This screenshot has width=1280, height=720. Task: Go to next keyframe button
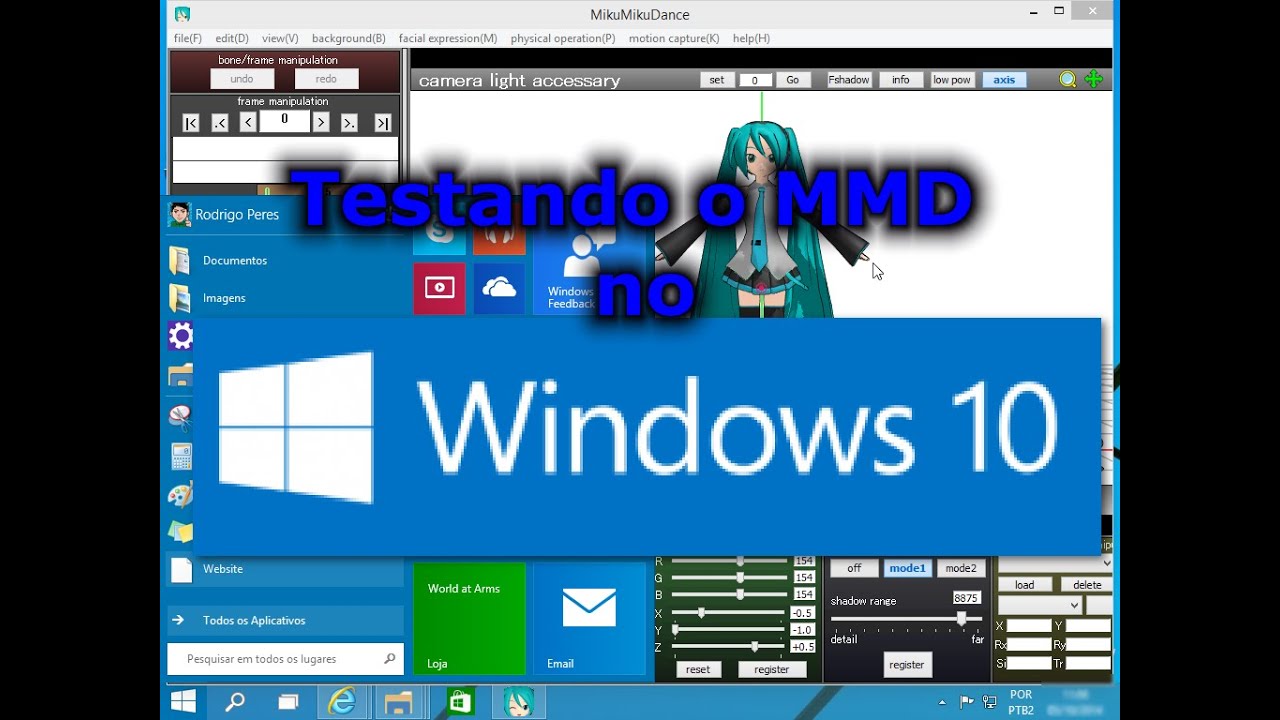(x=349, y=123)
